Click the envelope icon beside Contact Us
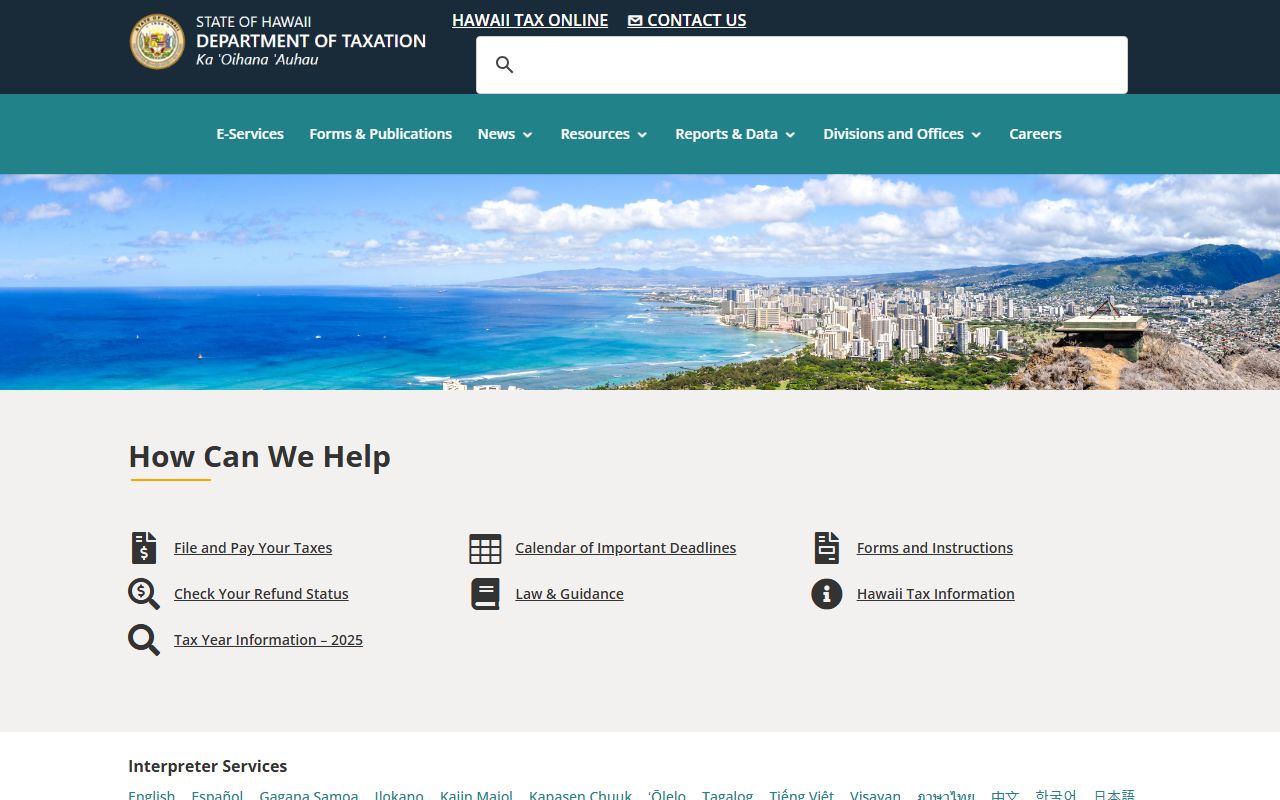Screen dimensions: 1280x800 pos(635,21)
